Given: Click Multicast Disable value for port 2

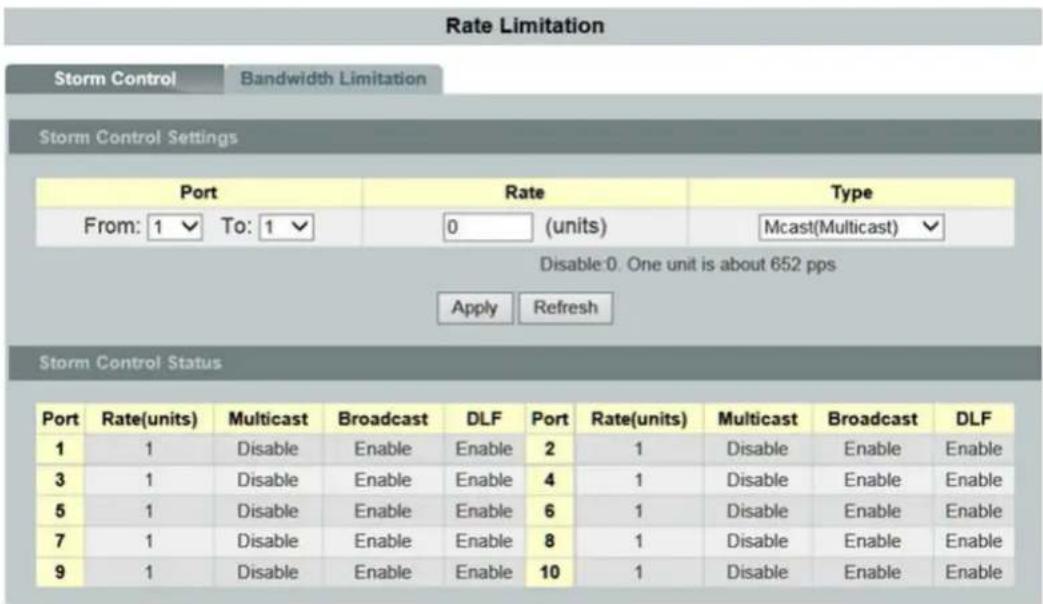Looking at the screenshot, I should tap(757, 449).
